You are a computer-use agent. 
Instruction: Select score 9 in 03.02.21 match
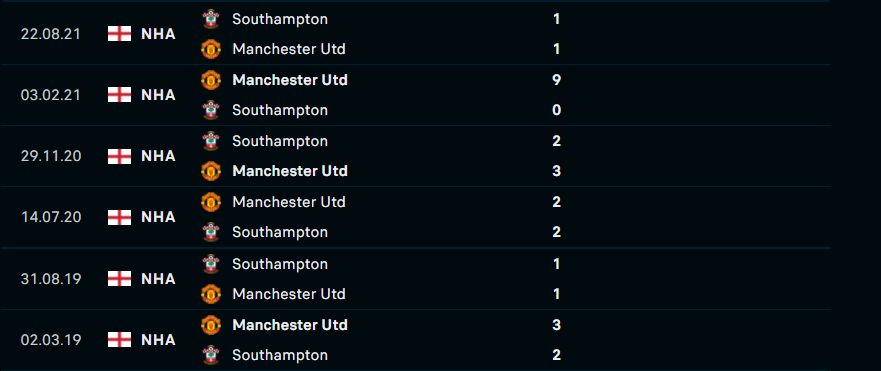tap(556, 80)
